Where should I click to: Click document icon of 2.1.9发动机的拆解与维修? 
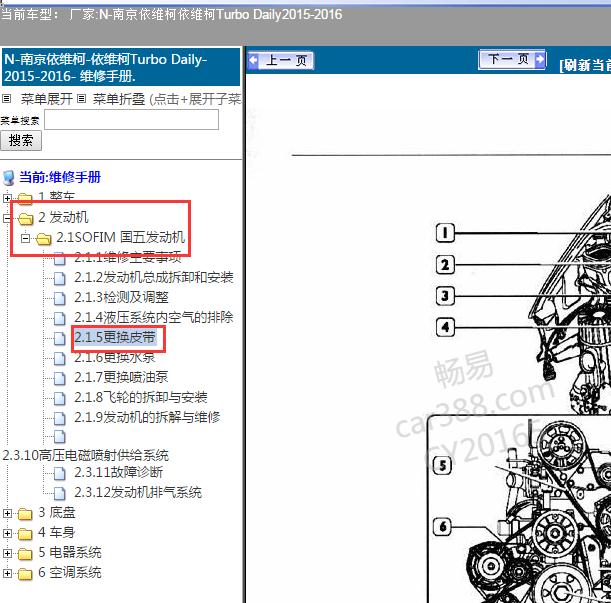60,418
